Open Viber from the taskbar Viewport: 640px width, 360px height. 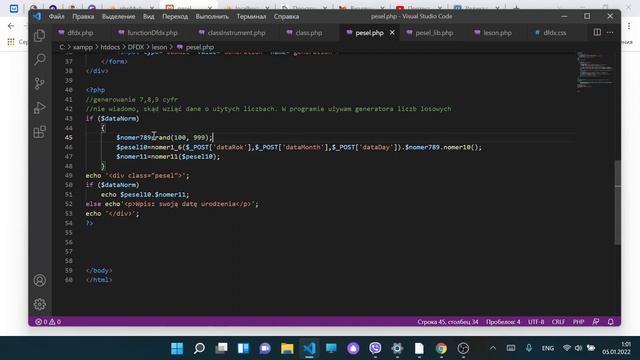[375, 348]
